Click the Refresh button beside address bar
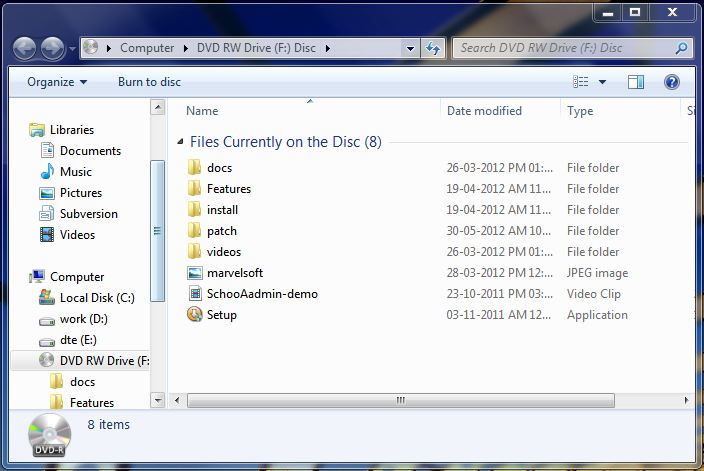Screen dimensions: 704x471 (434, 48)
